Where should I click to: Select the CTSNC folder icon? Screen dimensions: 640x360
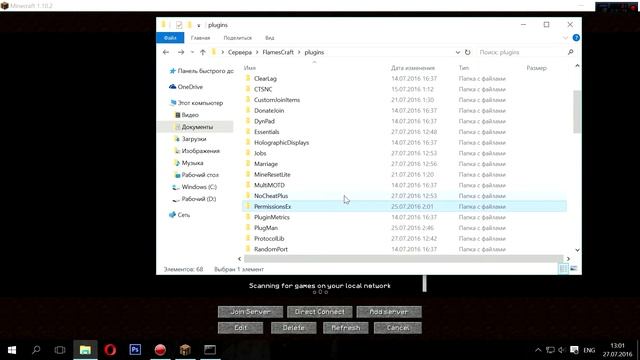(x=248, y=89)
